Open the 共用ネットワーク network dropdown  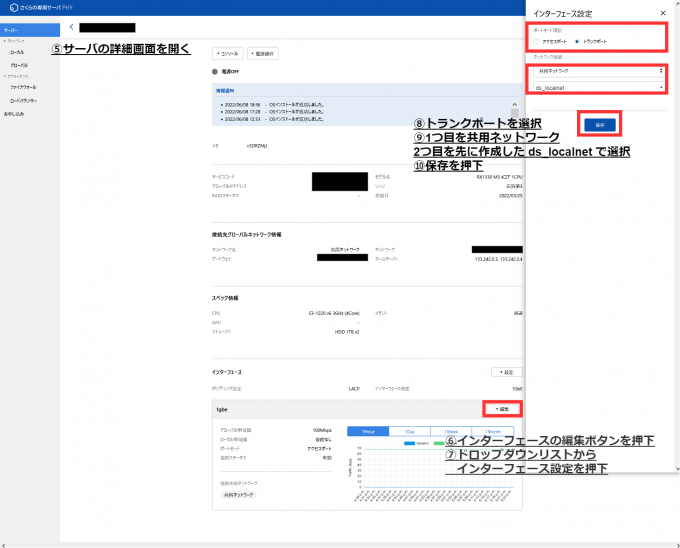coord(599,71)
